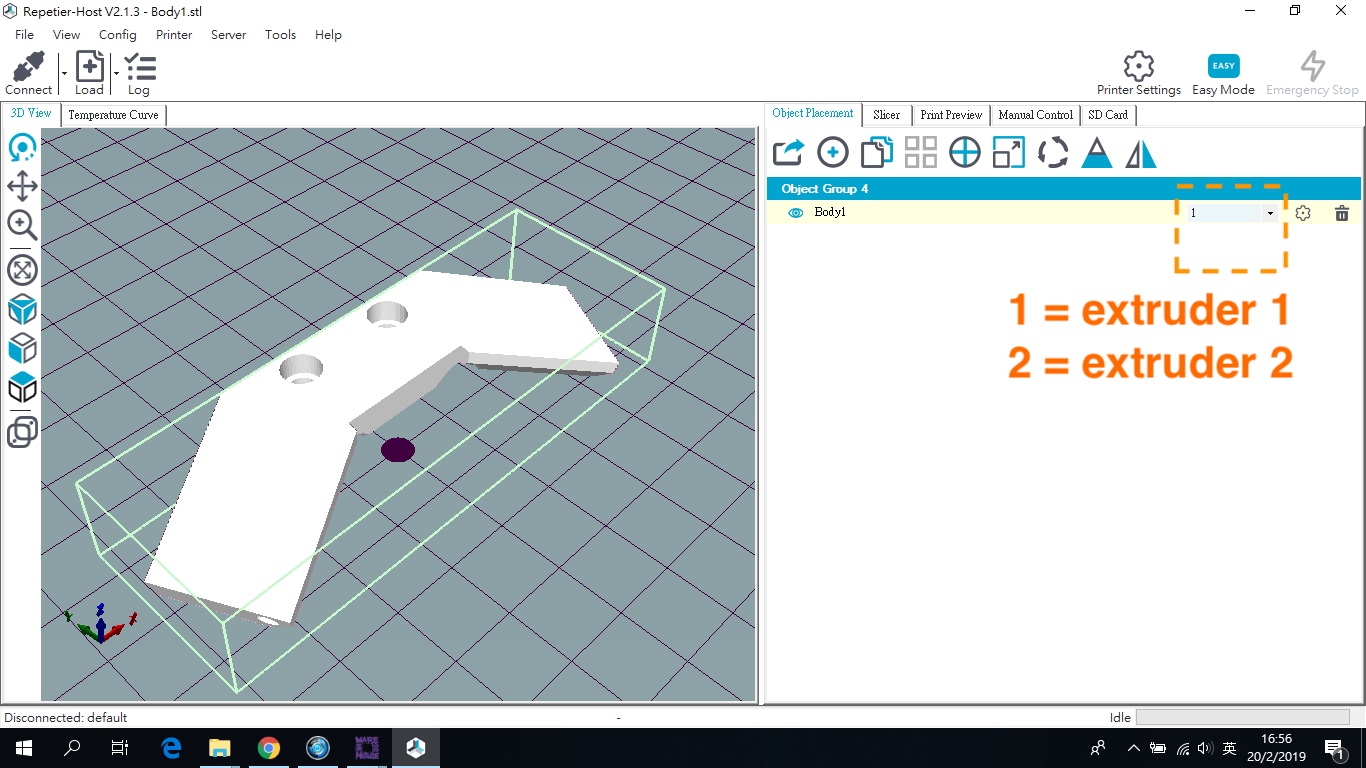Click the Autoposition grid icon
The height and width of the screenshot is (768, 1366).
921,152
